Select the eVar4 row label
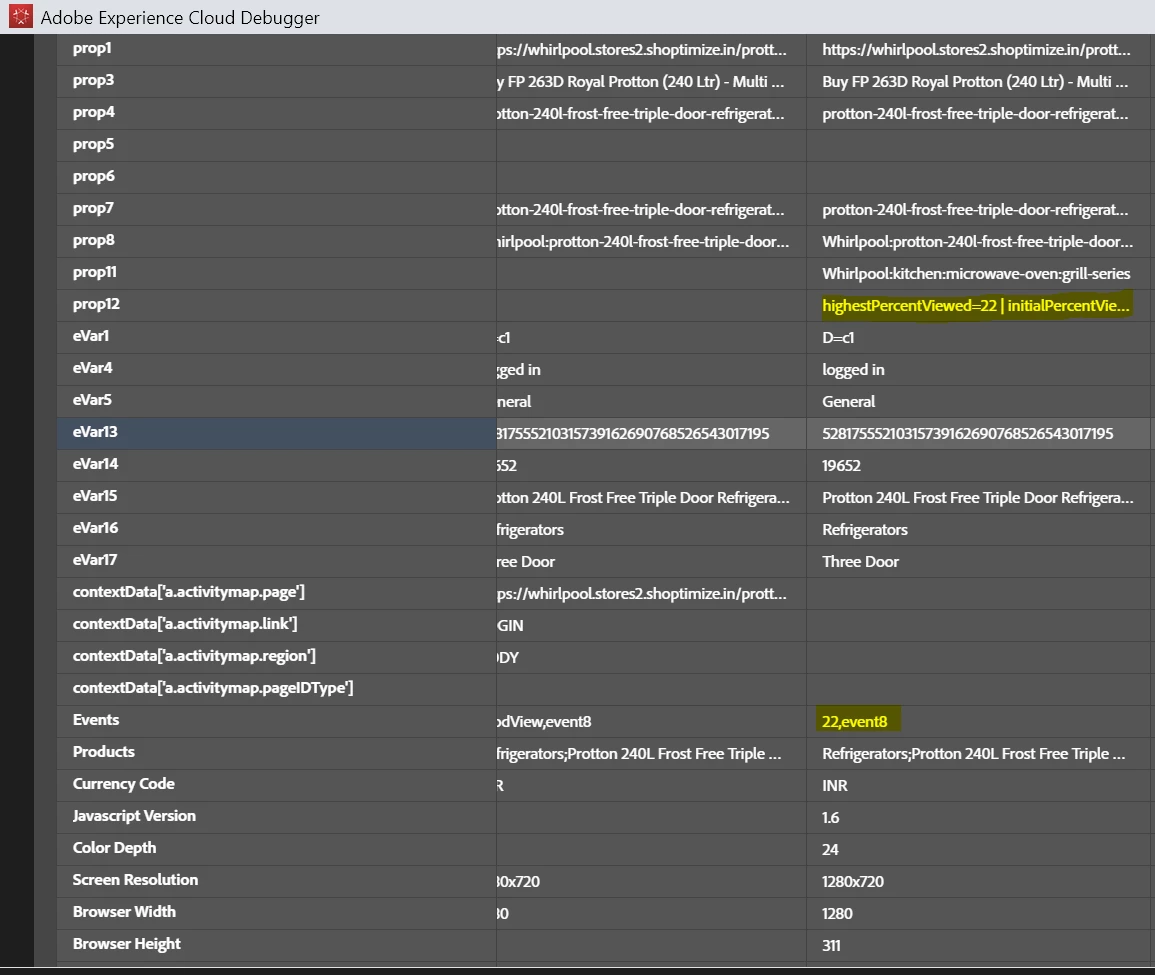 [x=92, y=367]
